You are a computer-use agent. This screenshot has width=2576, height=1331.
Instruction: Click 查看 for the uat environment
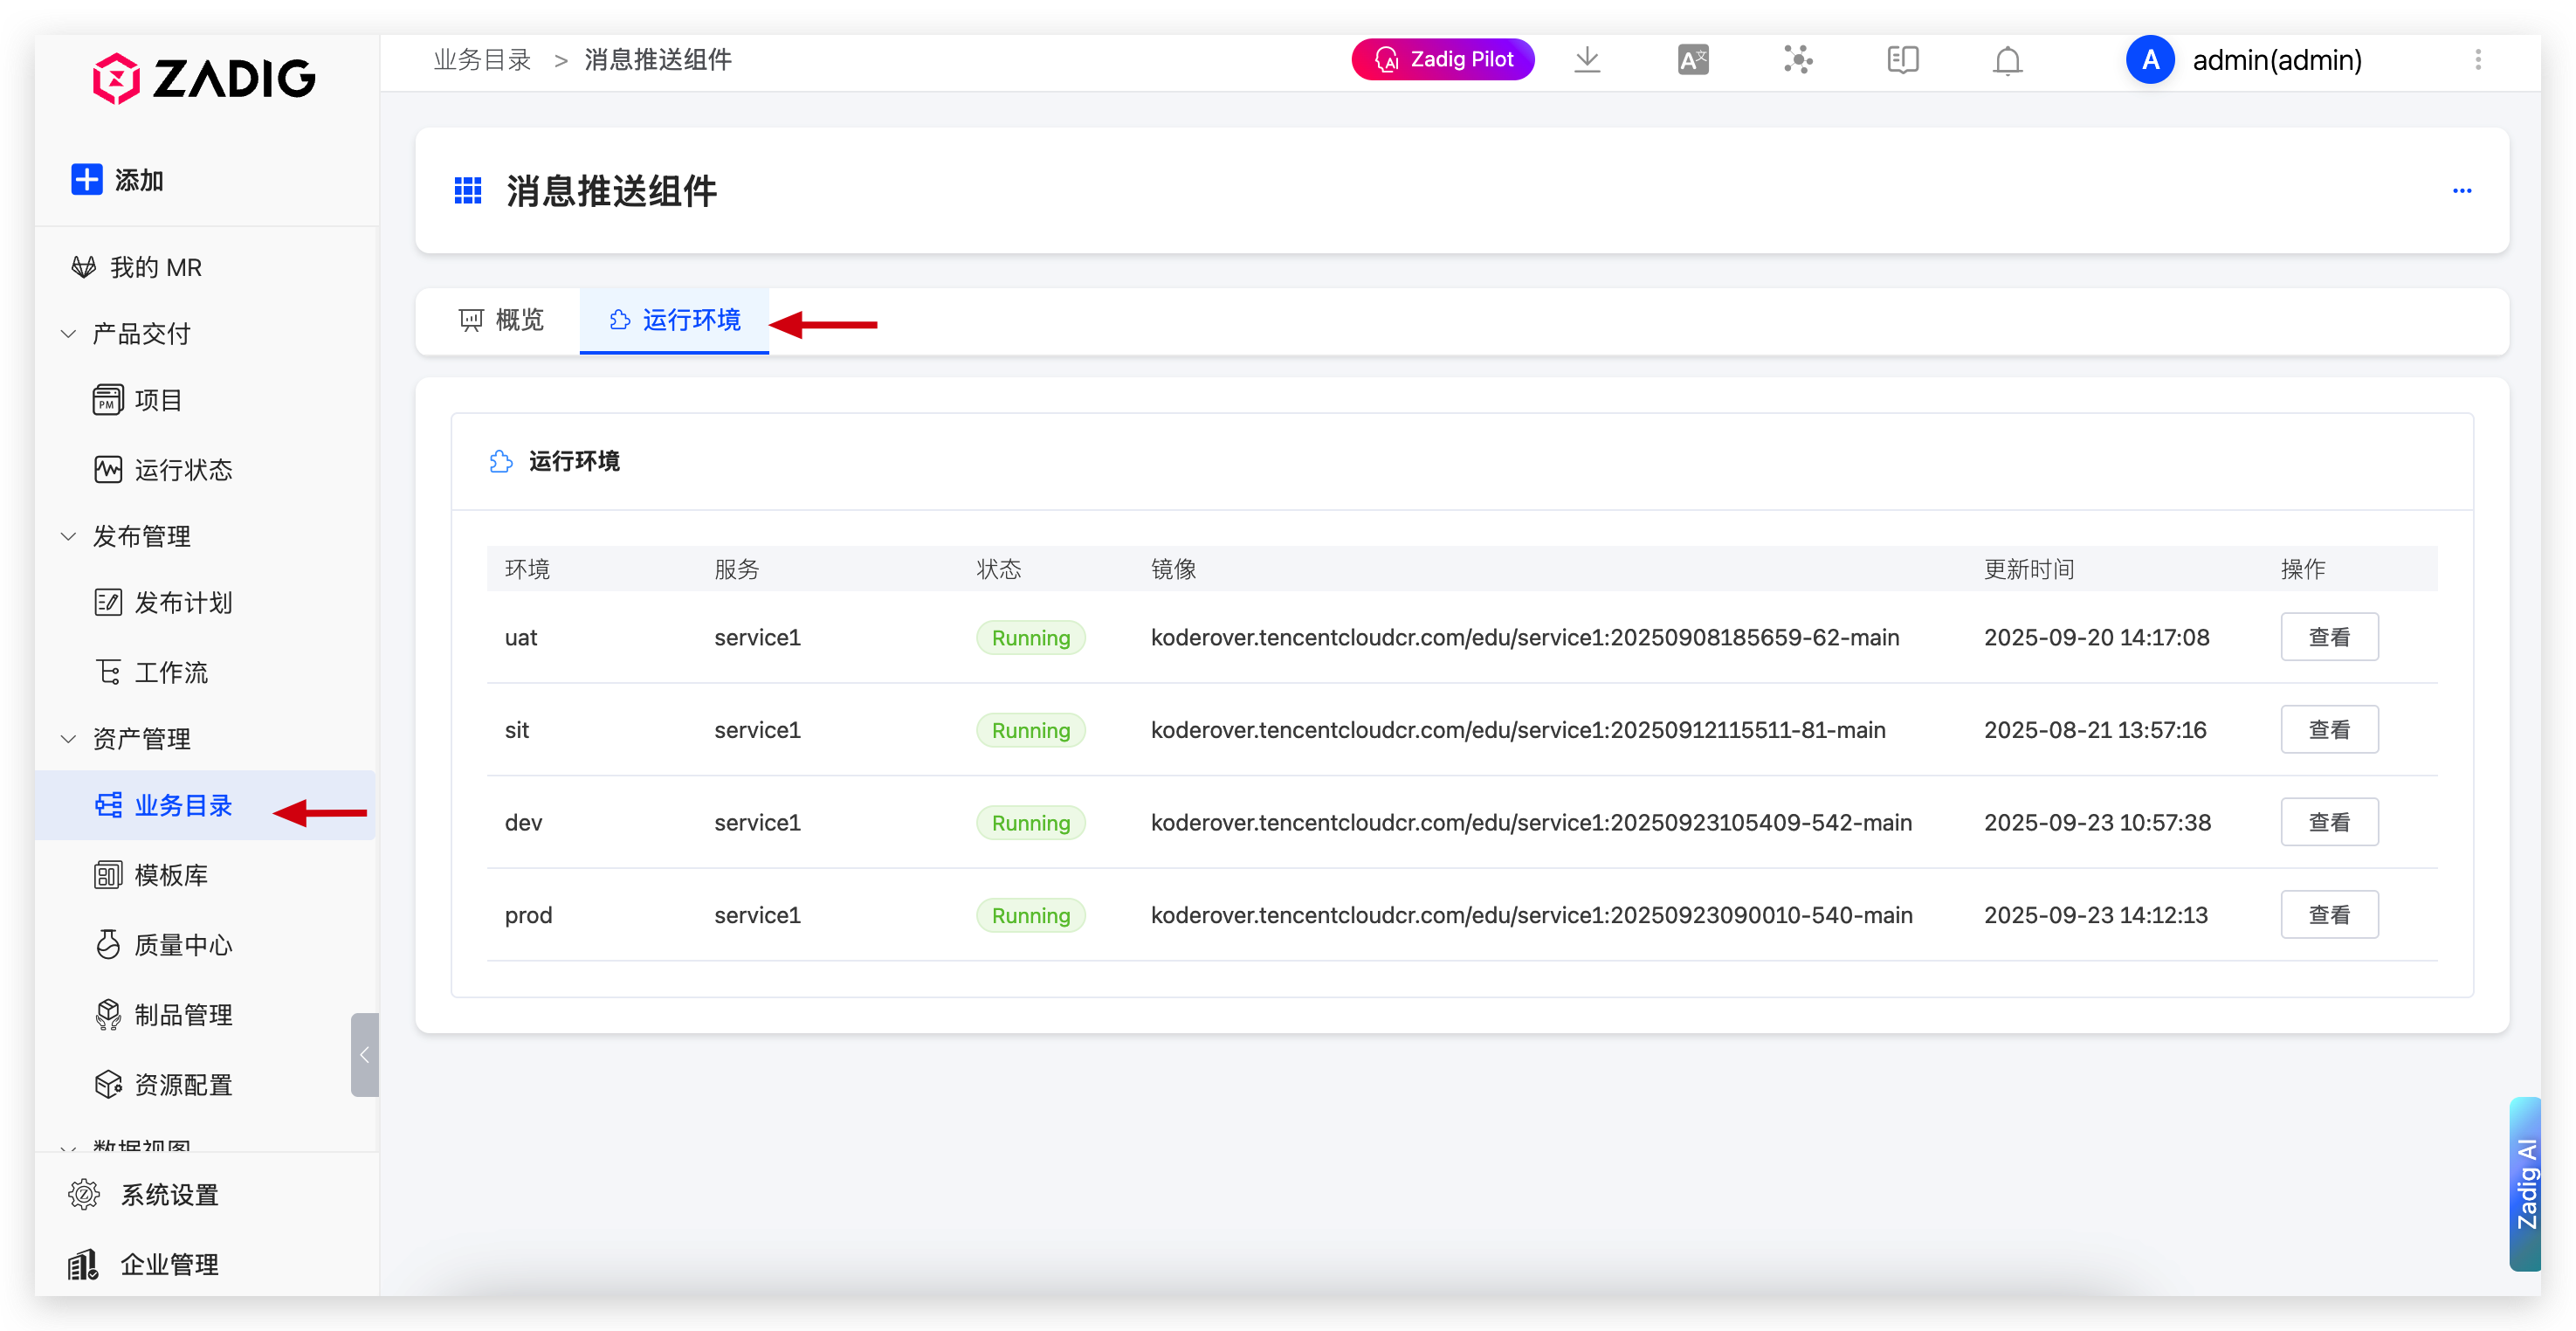[x=2328, y=638]
